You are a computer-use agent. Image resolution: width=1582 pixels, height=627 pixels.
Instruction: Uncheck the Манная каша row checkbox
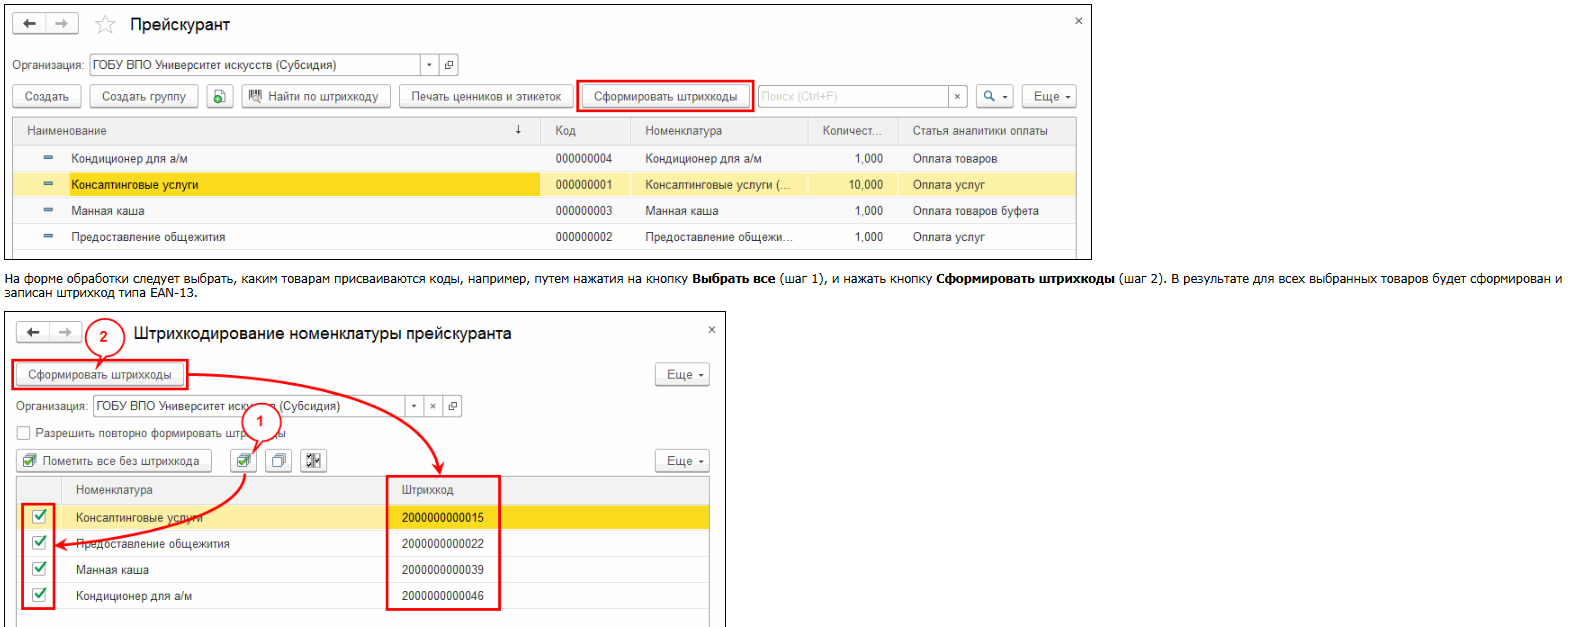click(x=39, y=569)
